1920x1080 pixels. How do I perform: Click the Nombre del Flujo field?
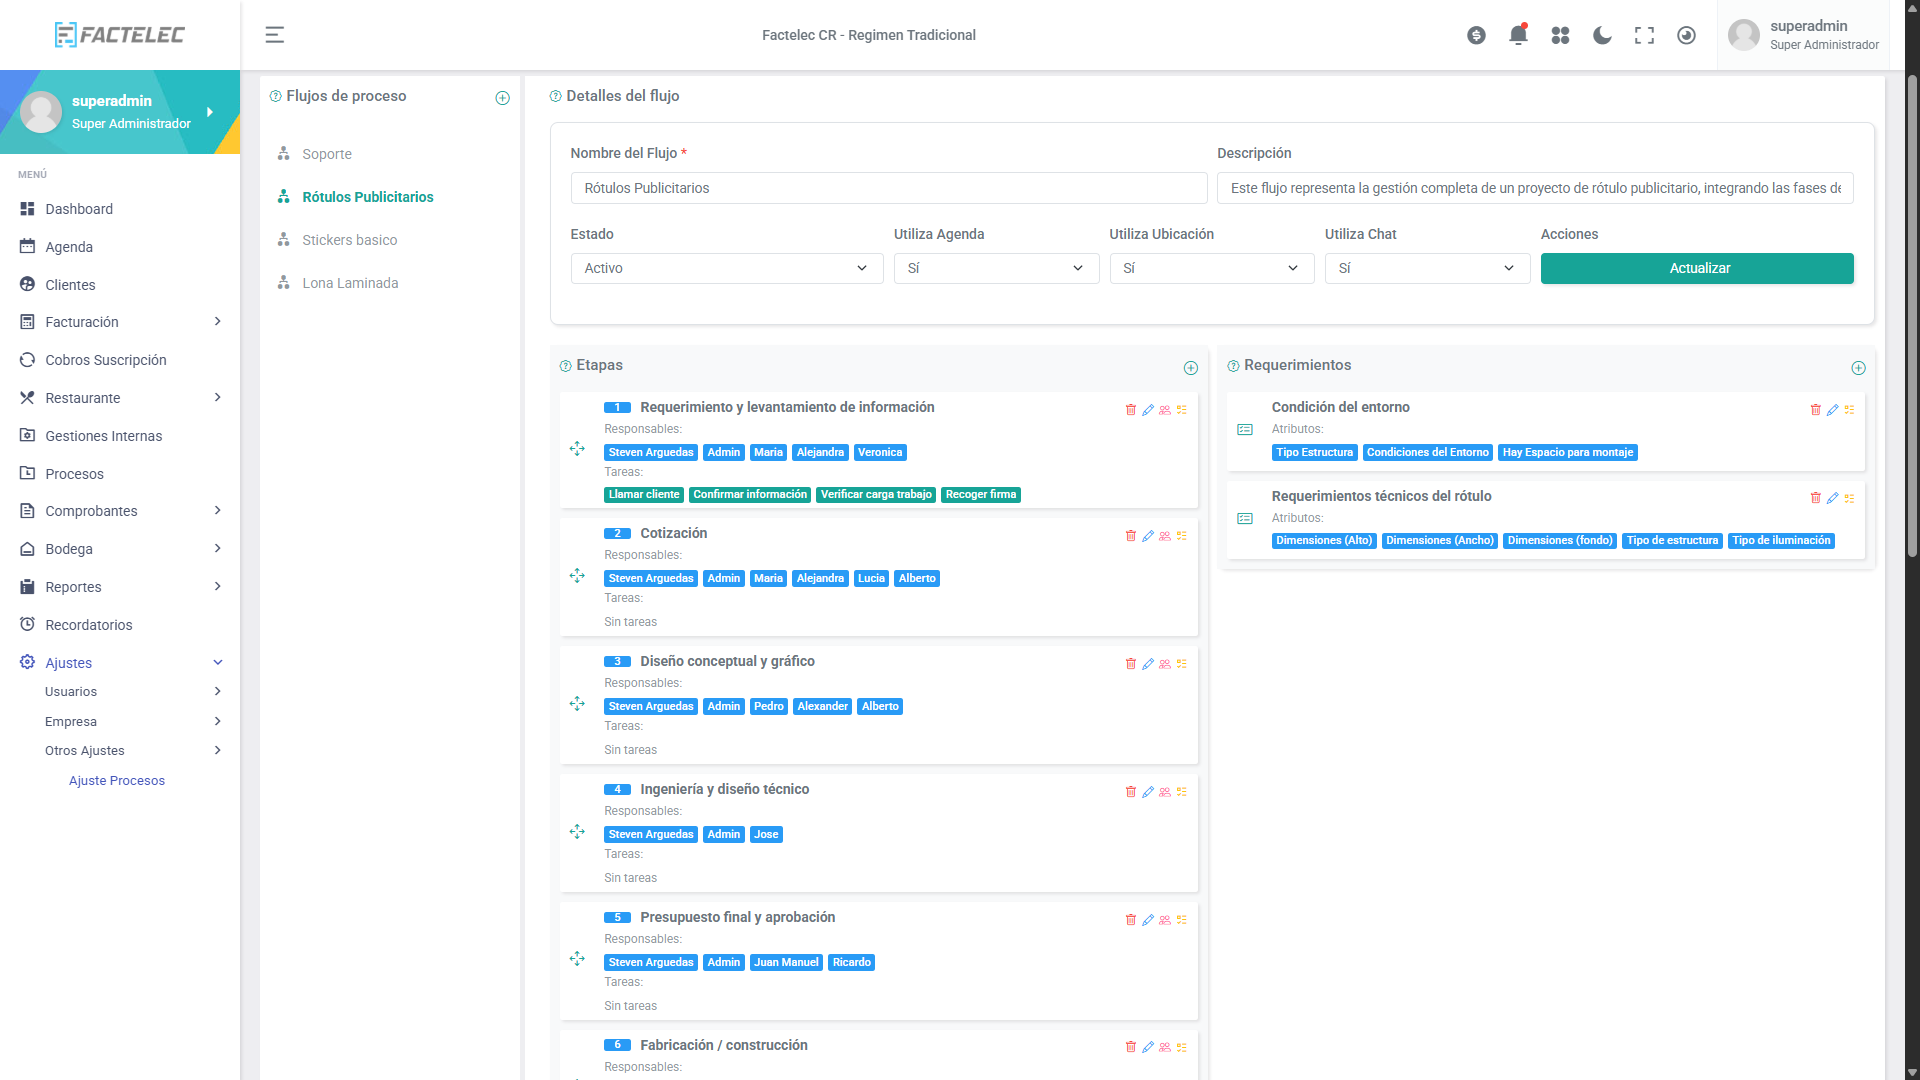[888, 188]
